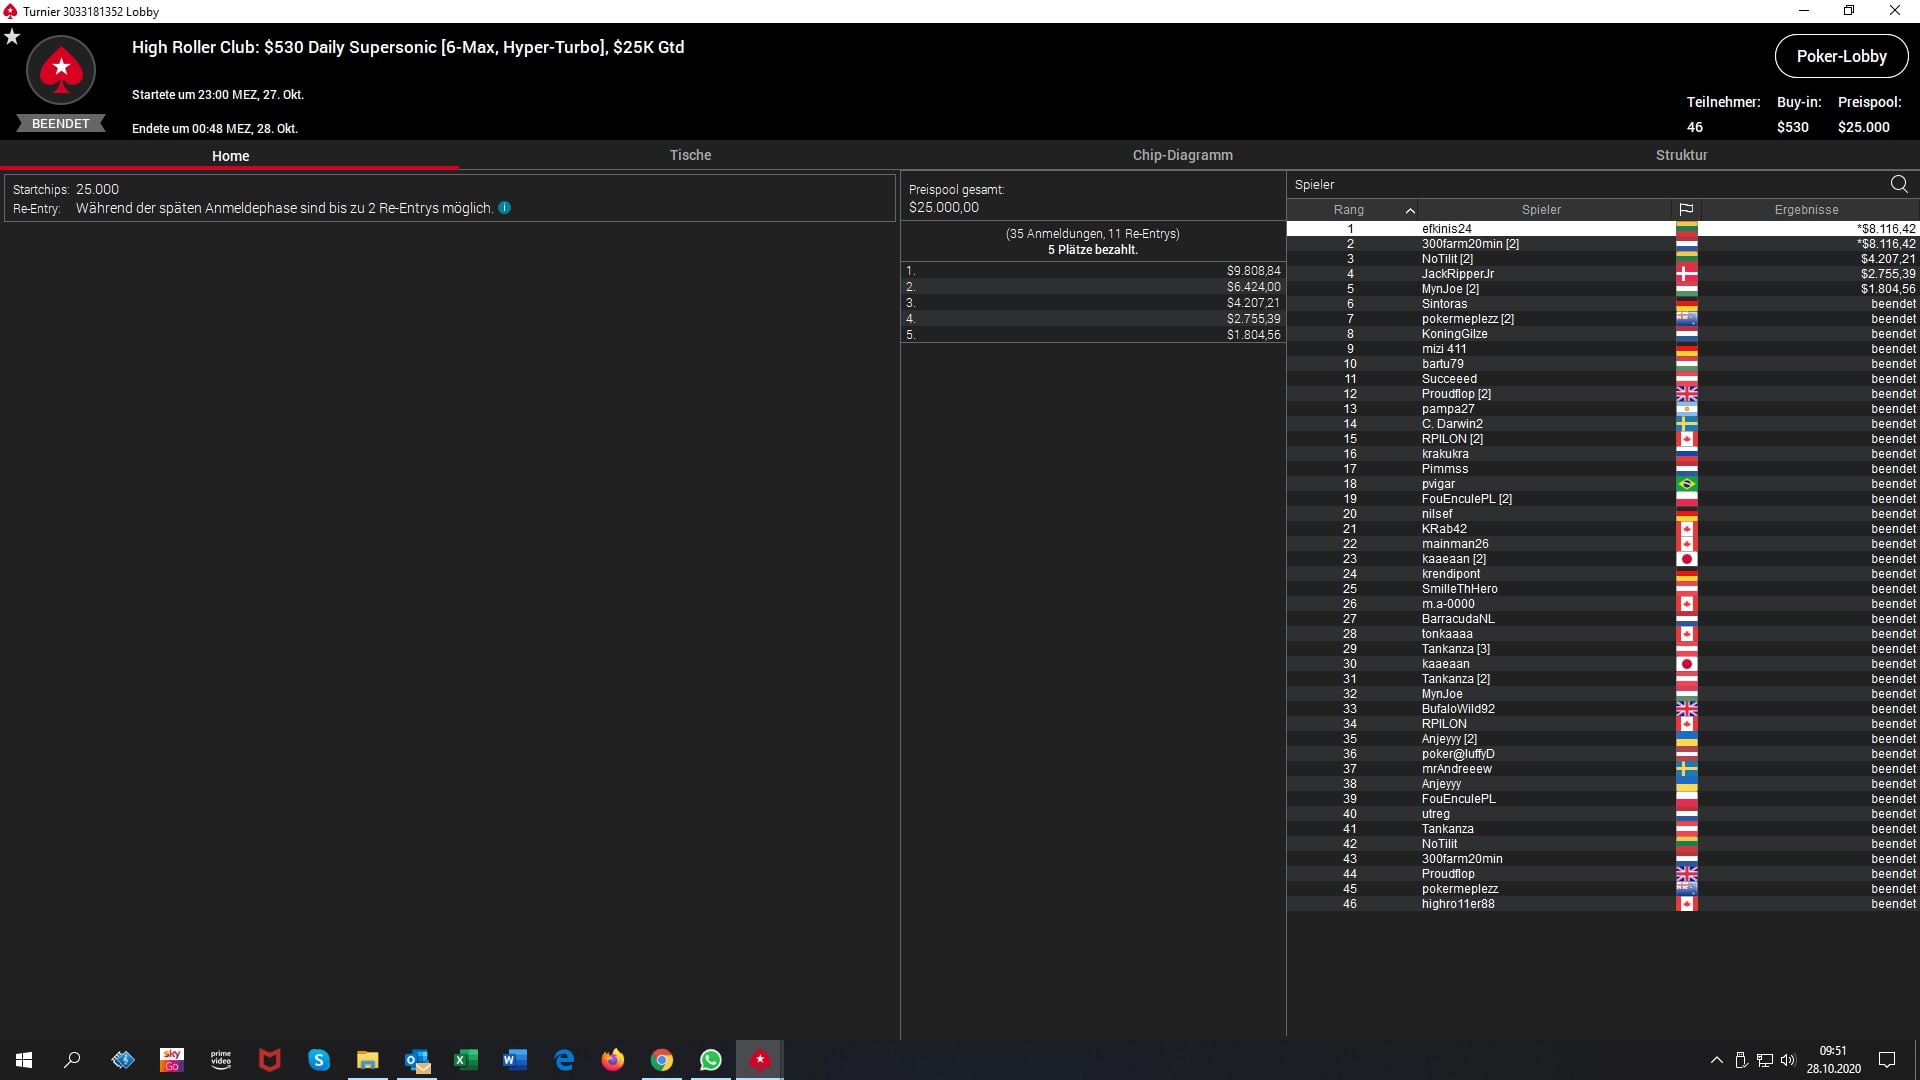Screen dimensions: 1920x1080
Task: Click the player search magnifier icon
Action: pyautogui.click(x=1898, y=184)
